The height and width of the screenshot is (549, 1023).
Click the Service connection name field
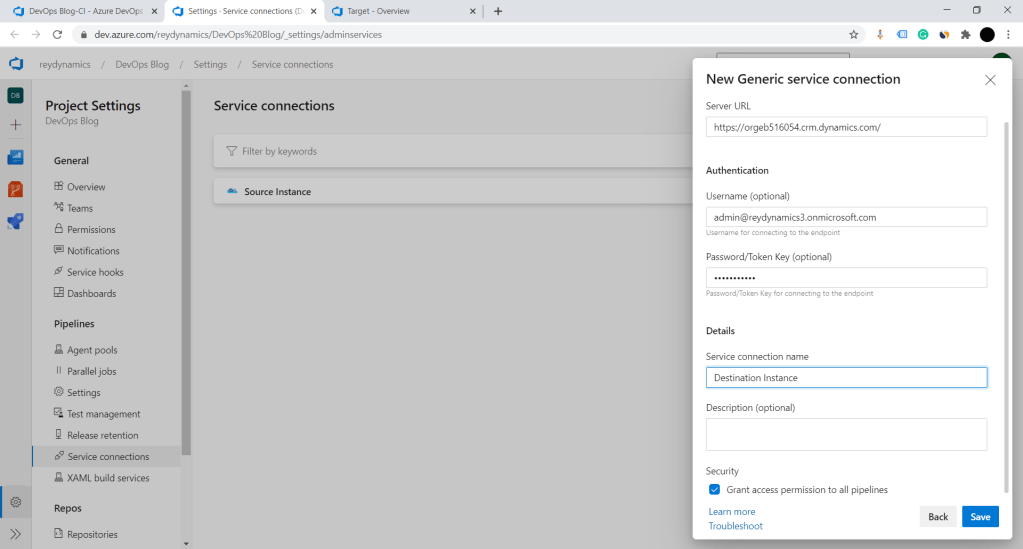pyautogui.click(x=846, y=378)
